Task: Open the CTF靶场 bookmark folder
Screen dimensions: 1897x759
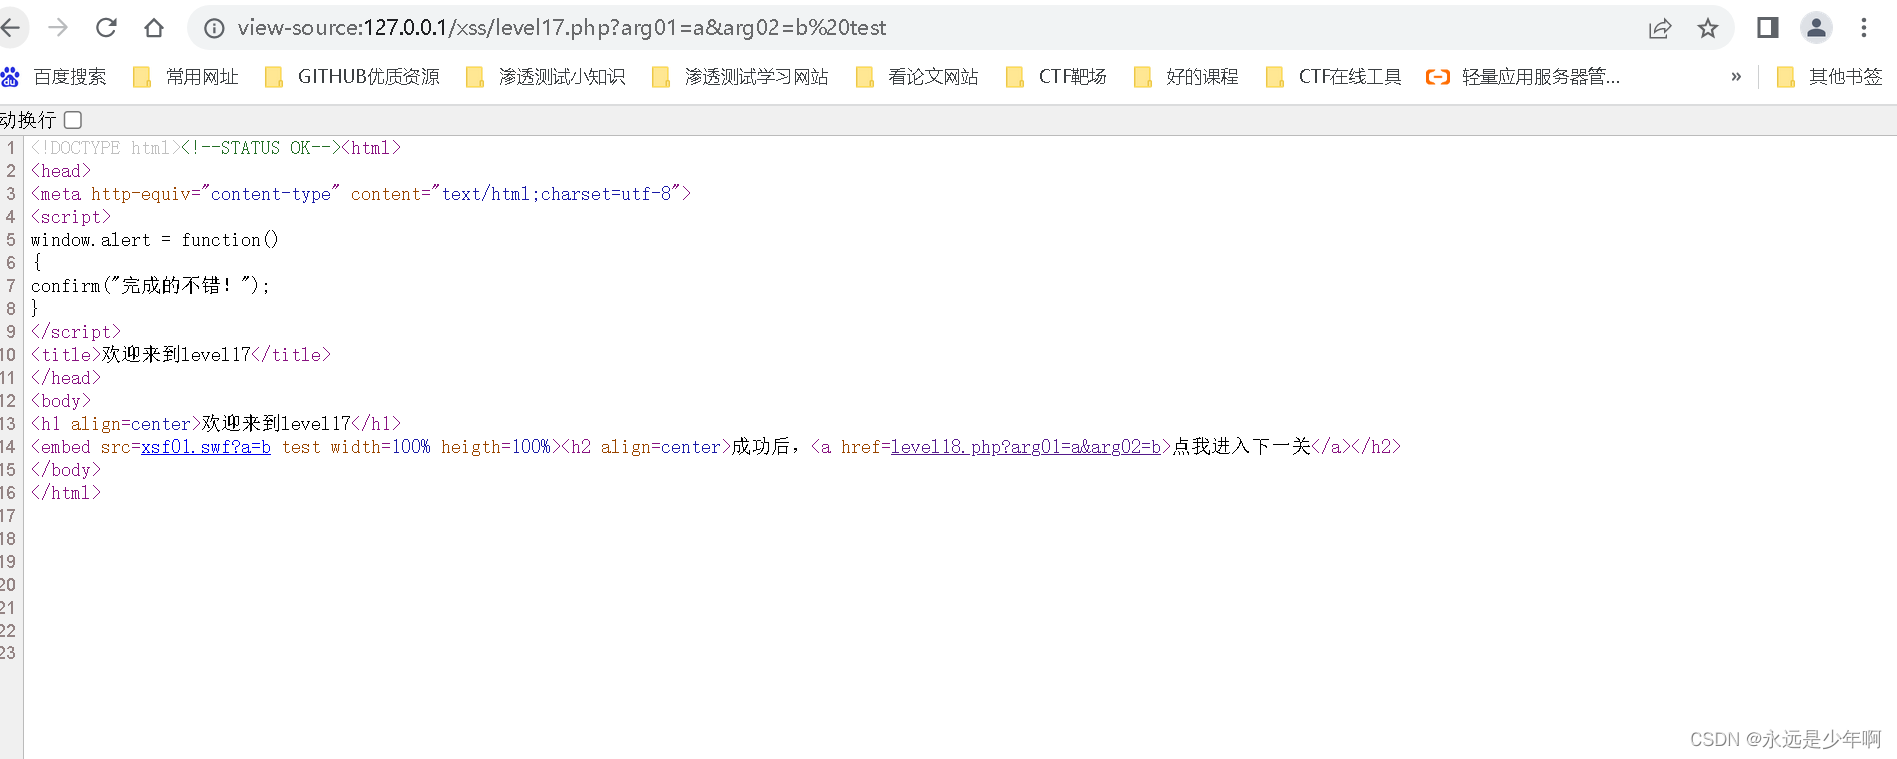Action: pos(1056,77)
